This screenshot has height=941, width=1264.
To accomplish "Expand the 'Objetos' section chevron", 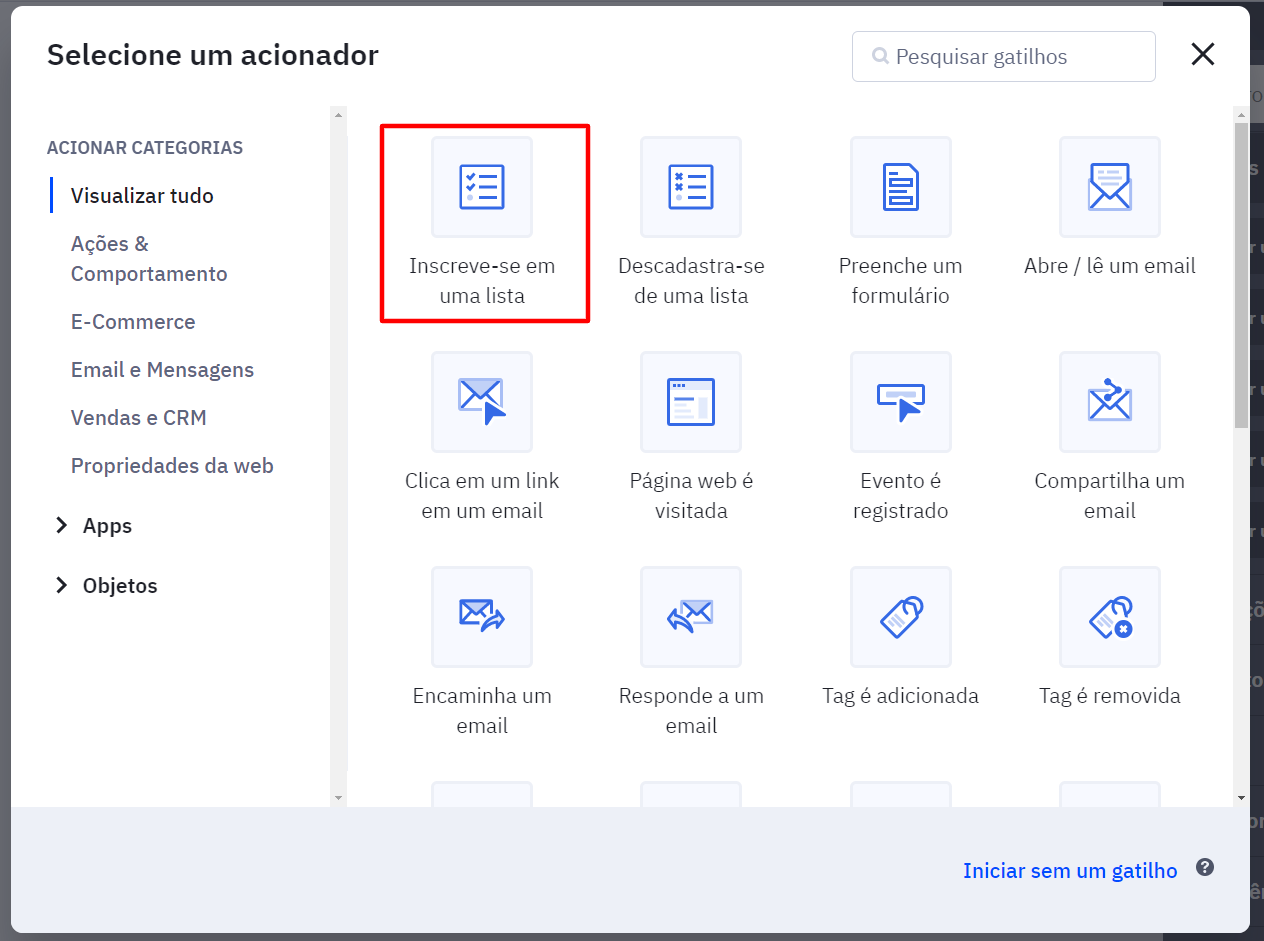I will (62, 586).
